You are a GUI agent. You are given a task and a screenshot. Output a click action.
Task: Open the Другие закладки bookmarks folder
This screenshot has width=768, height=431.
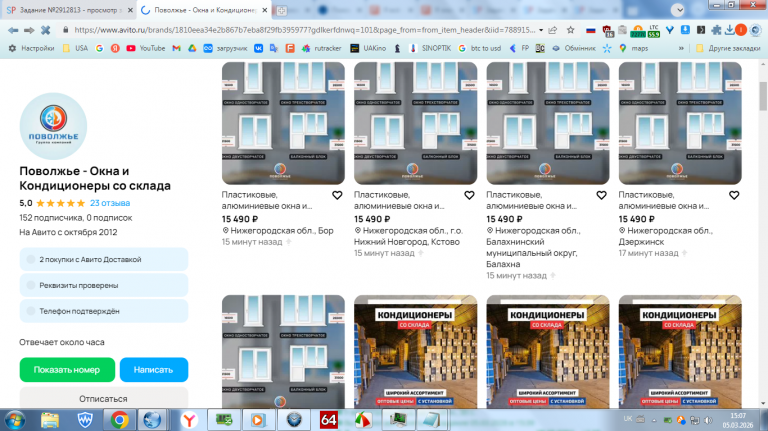tap(728, 48)
